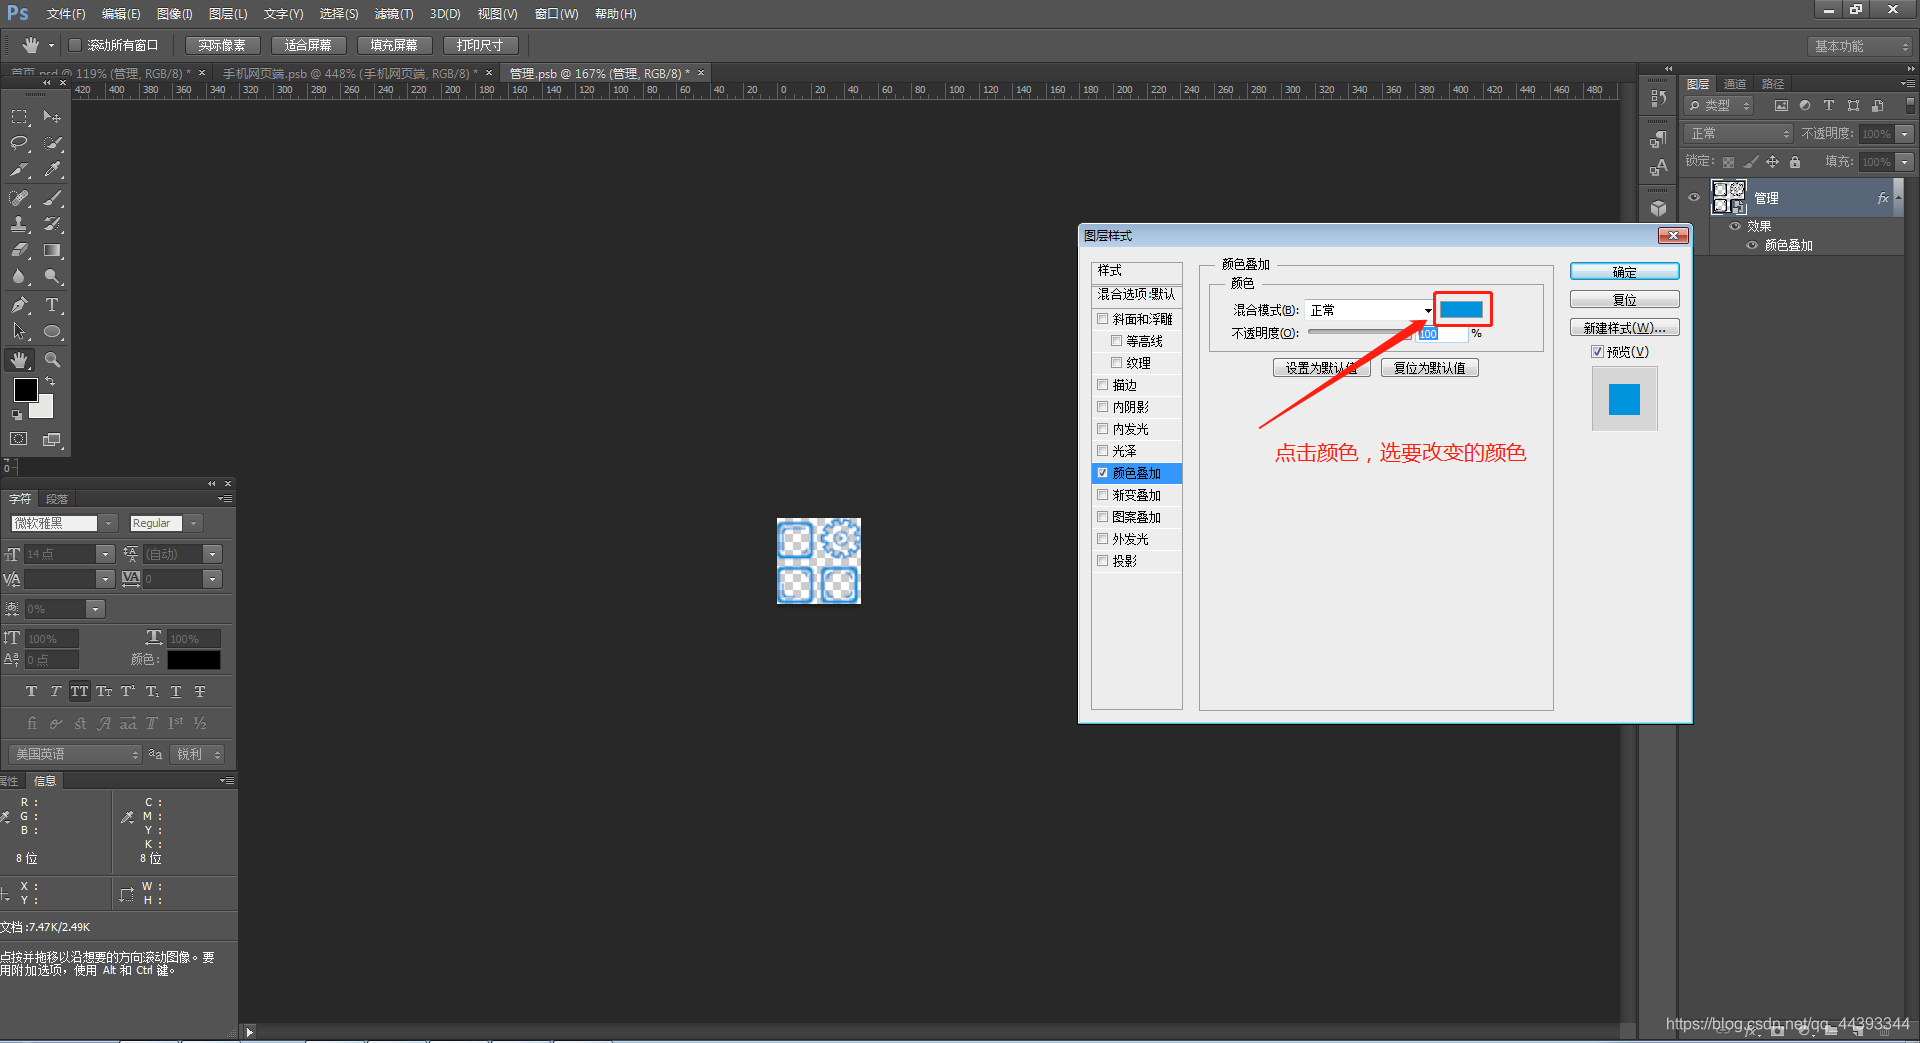Select the Brush tool
The height and width of the screenshot is (1043, 1920).
[53, 198]
